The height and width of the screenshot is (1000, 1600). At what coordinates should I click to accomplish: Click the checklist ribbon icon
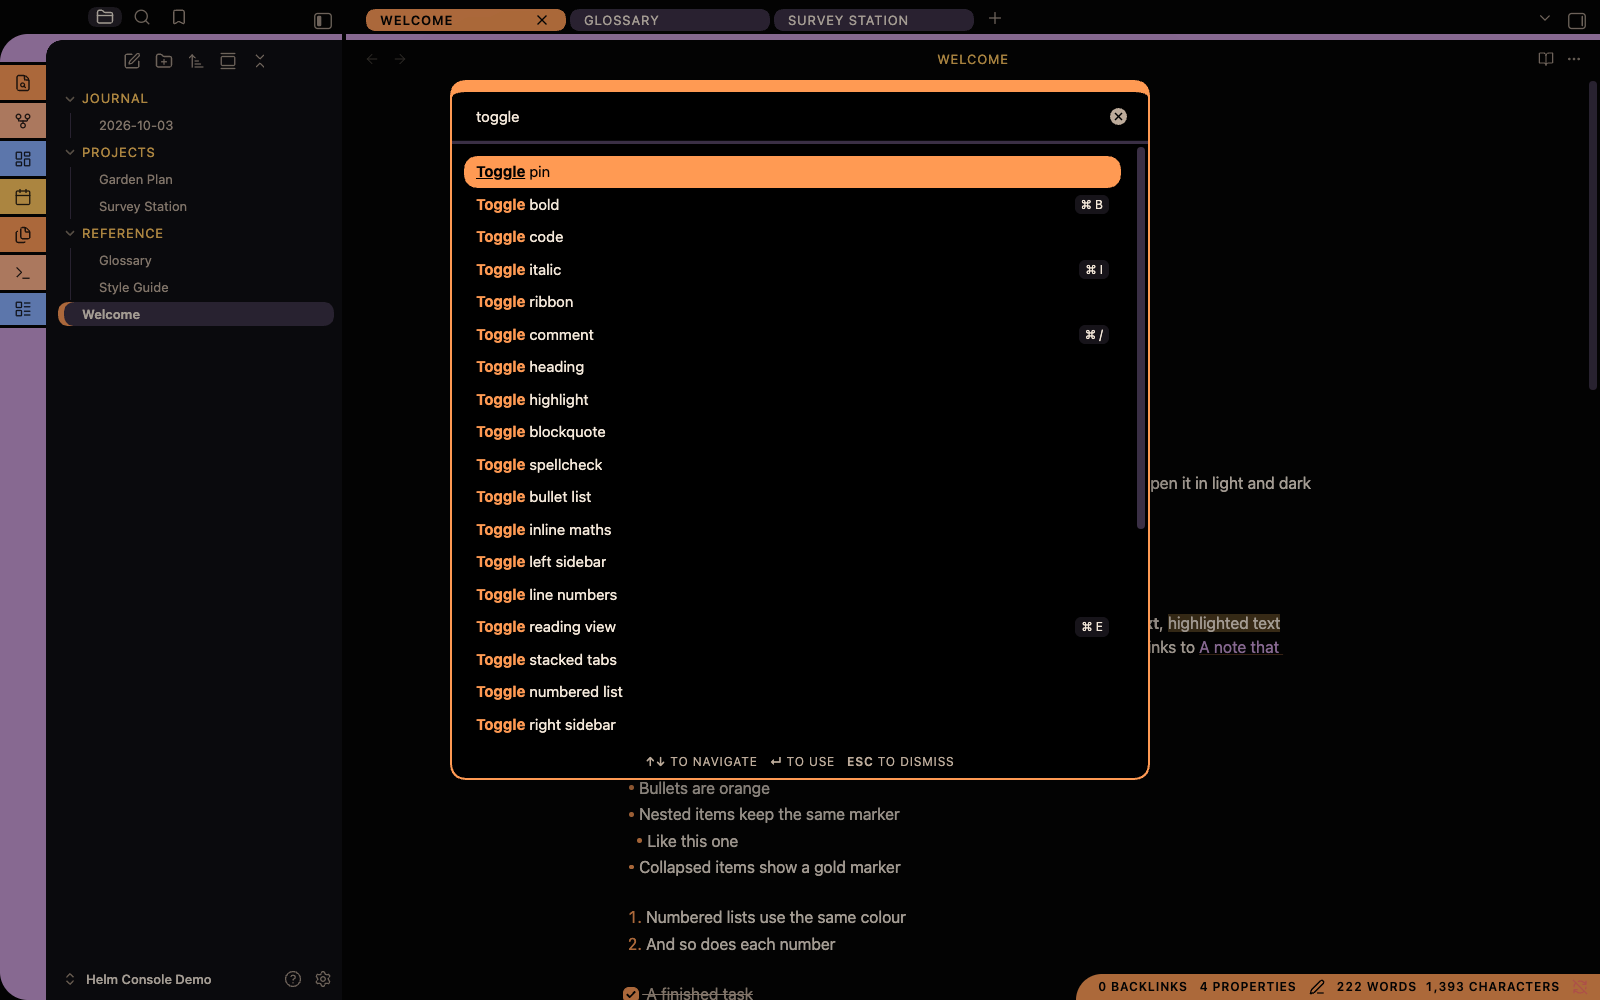[x=23, y=309]
